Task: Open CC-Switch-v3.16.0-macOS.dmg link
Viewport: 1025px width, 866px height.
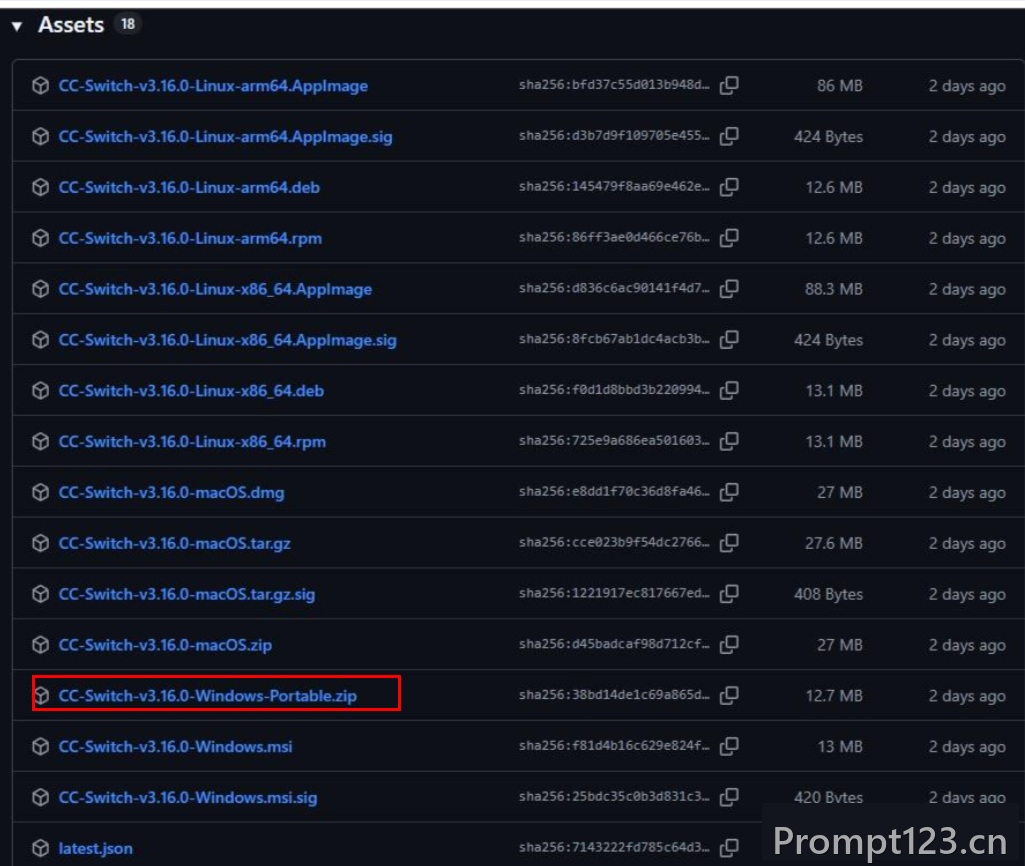Action: tap(171, 492)
